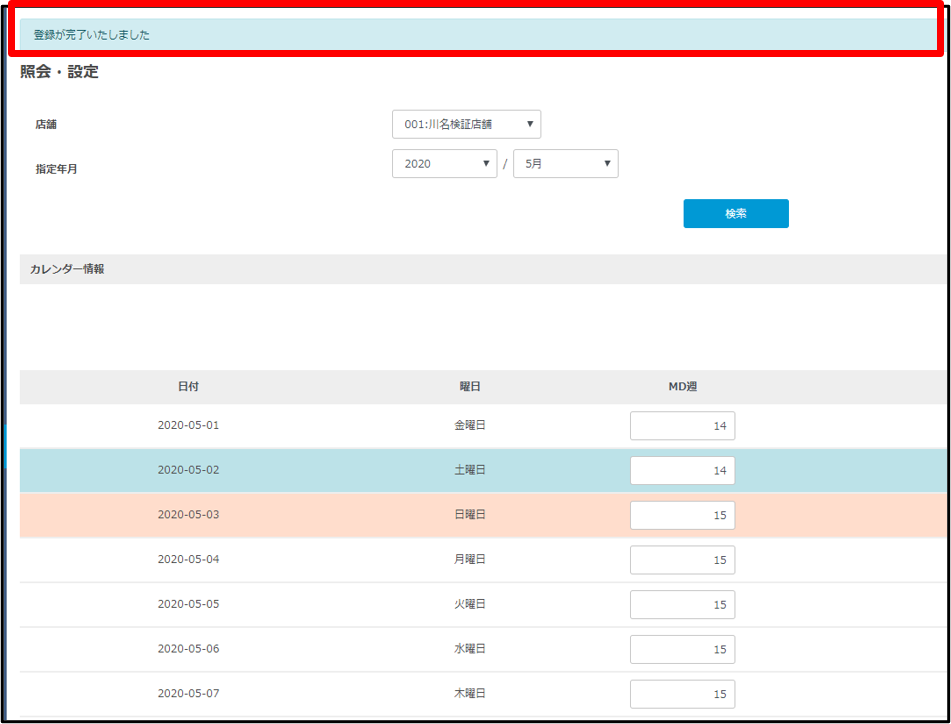Select the date cell 2020-05-07

click(x=188, y=693)
